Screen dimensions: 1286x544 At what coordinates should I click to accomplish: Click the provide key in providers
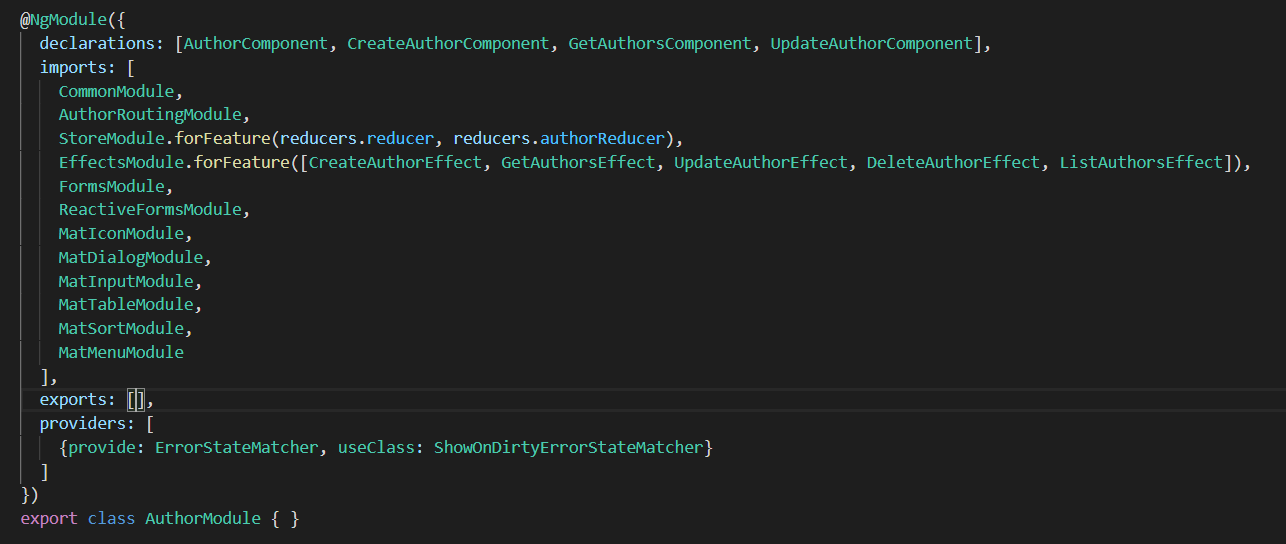[102, 447]
